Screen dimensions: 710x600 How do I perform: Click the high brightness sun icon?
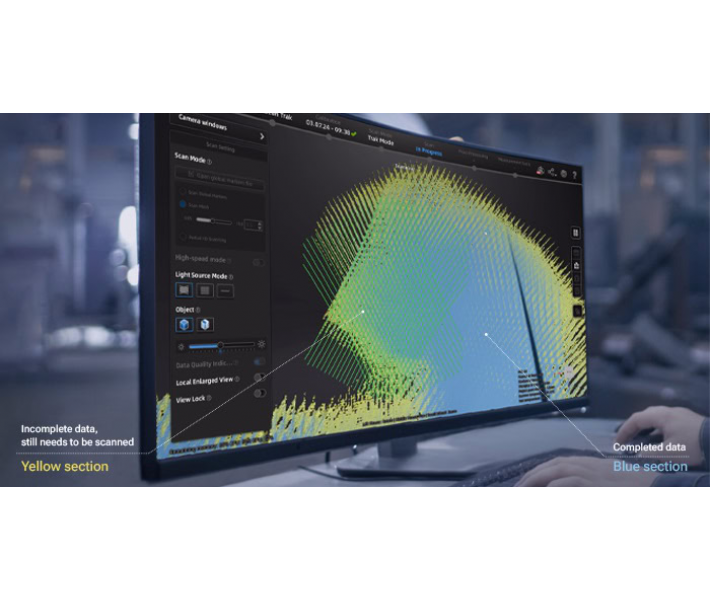pos(261,344)
